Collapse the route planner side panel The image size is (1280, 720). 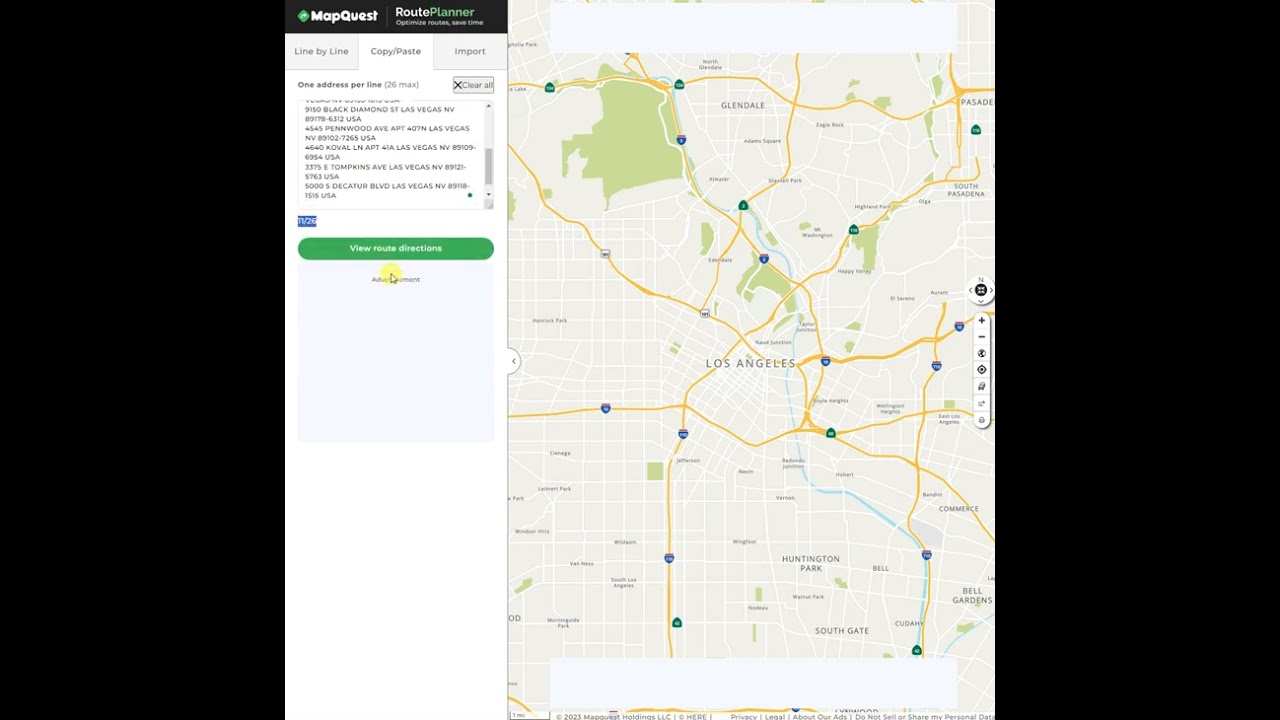tap(514, 361)
